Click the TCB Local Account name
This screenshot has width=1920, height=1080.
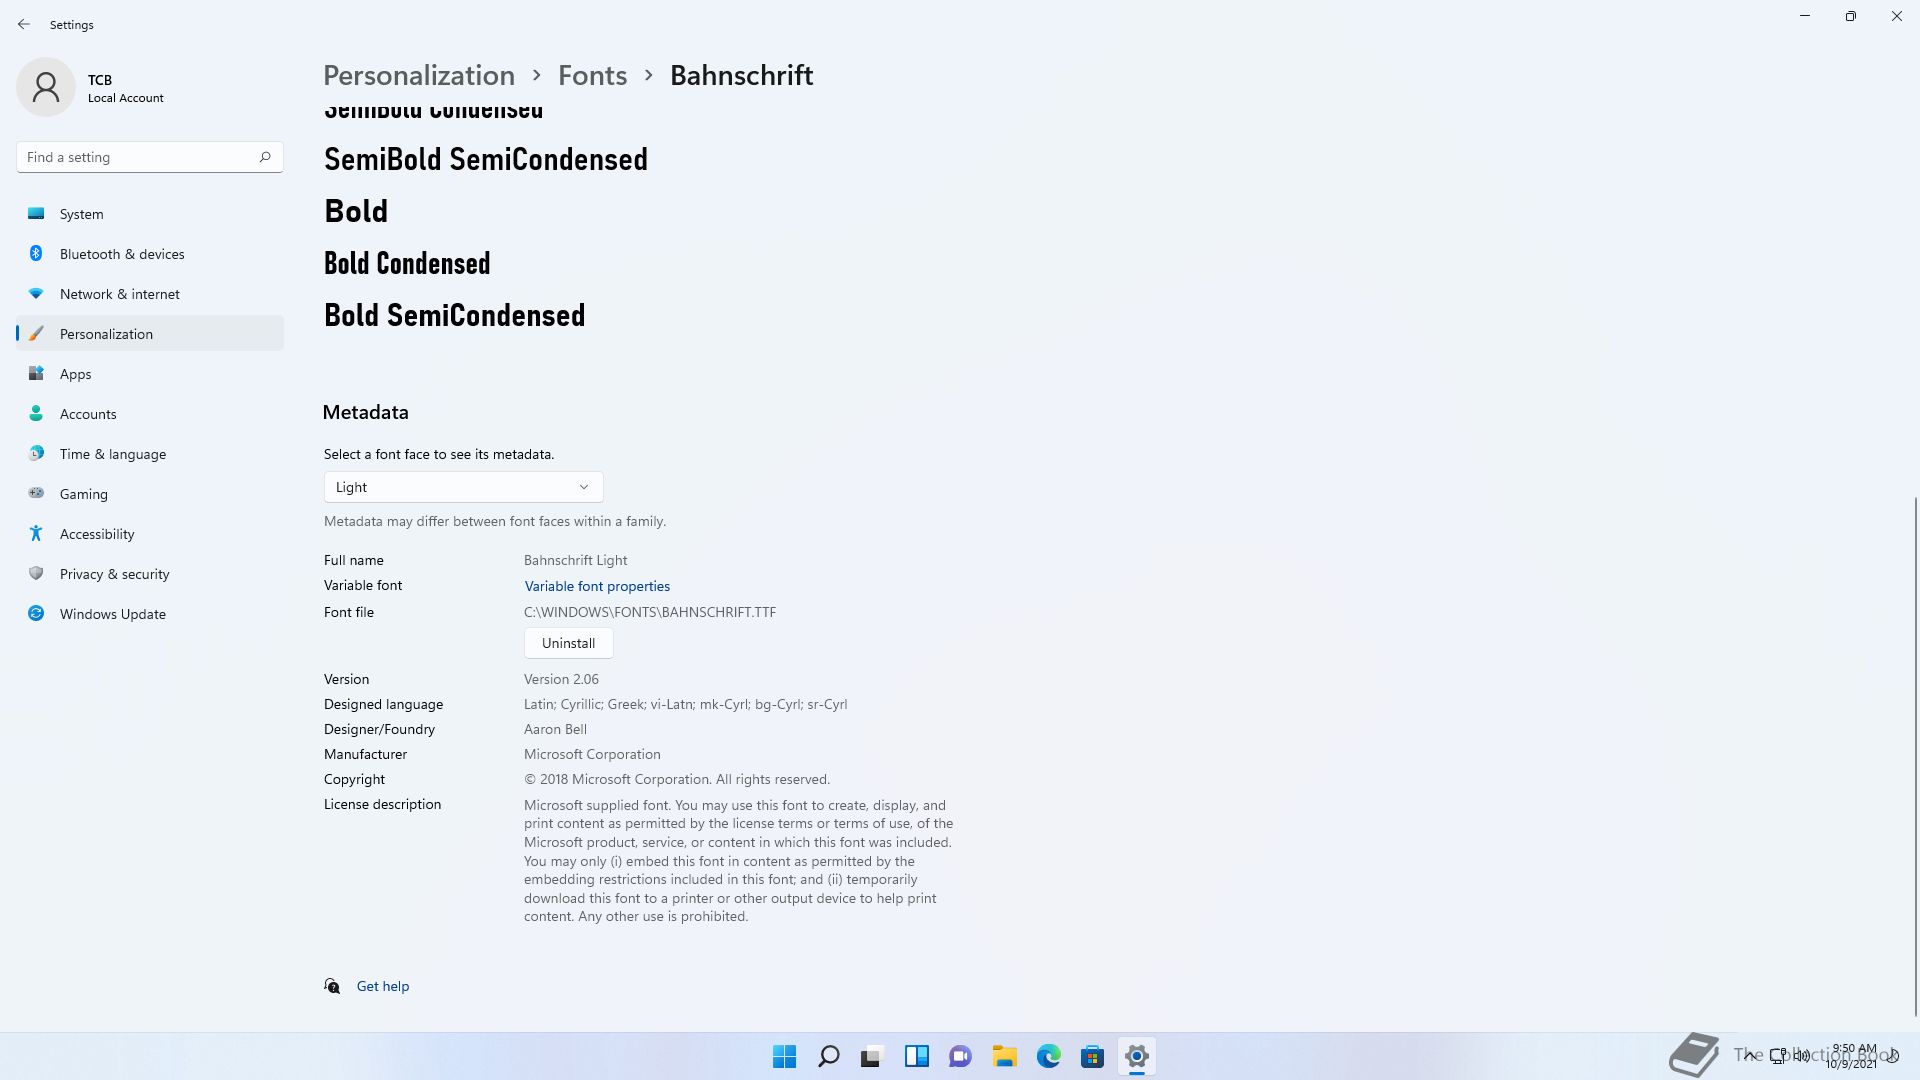tap(125, 88)
